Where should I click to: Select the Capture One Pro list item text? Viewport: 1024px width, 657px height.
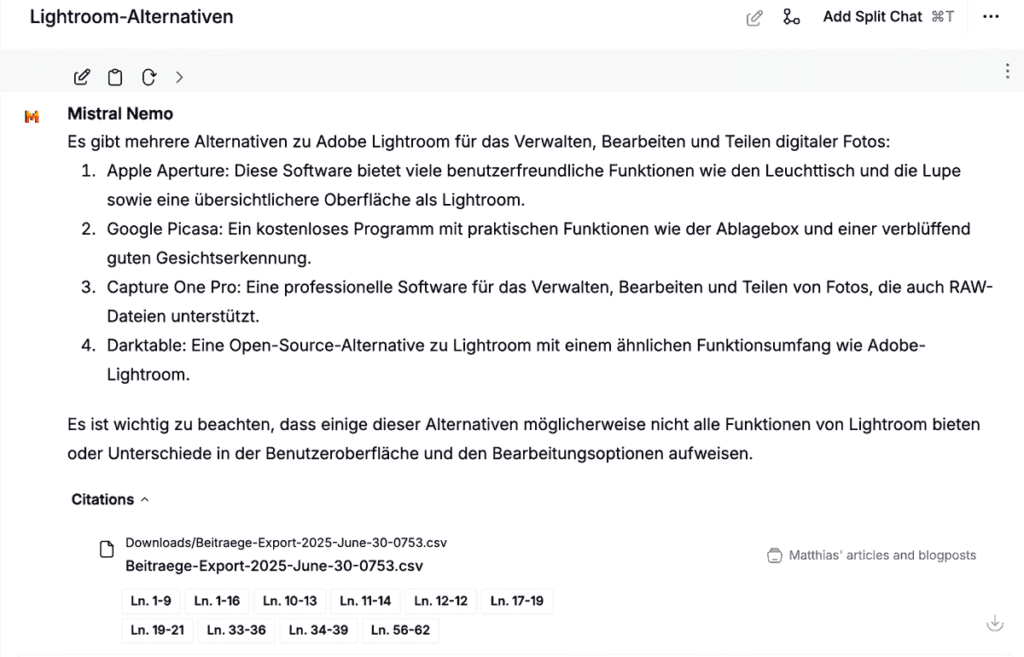[x=550, y=302]
